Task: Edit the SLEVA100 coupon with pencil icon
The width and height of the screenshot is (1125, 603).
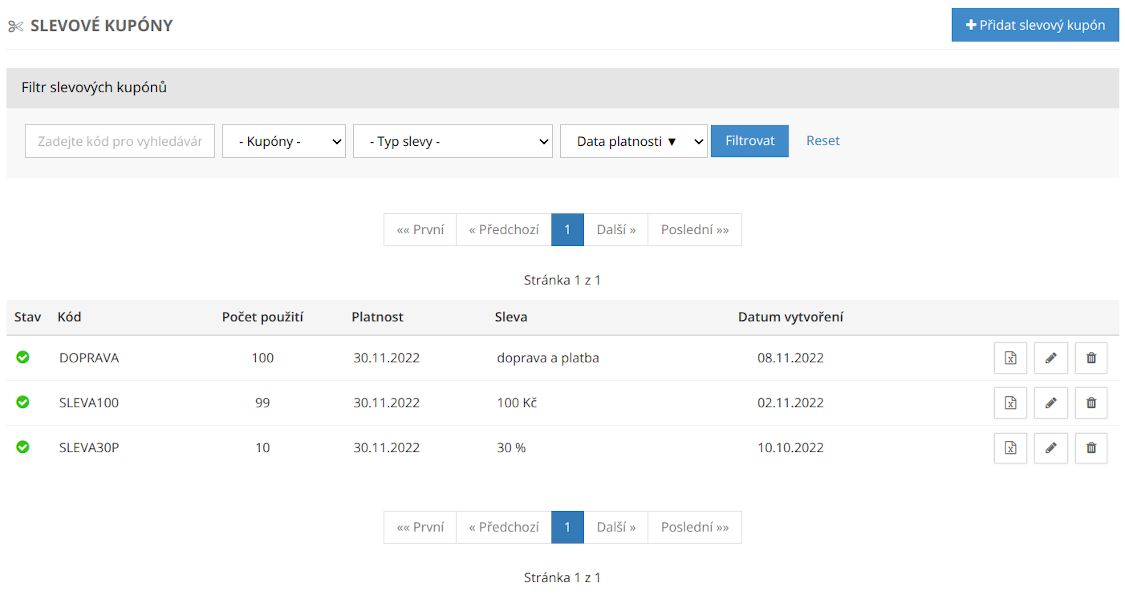Action: click(x=1050, y=403)
